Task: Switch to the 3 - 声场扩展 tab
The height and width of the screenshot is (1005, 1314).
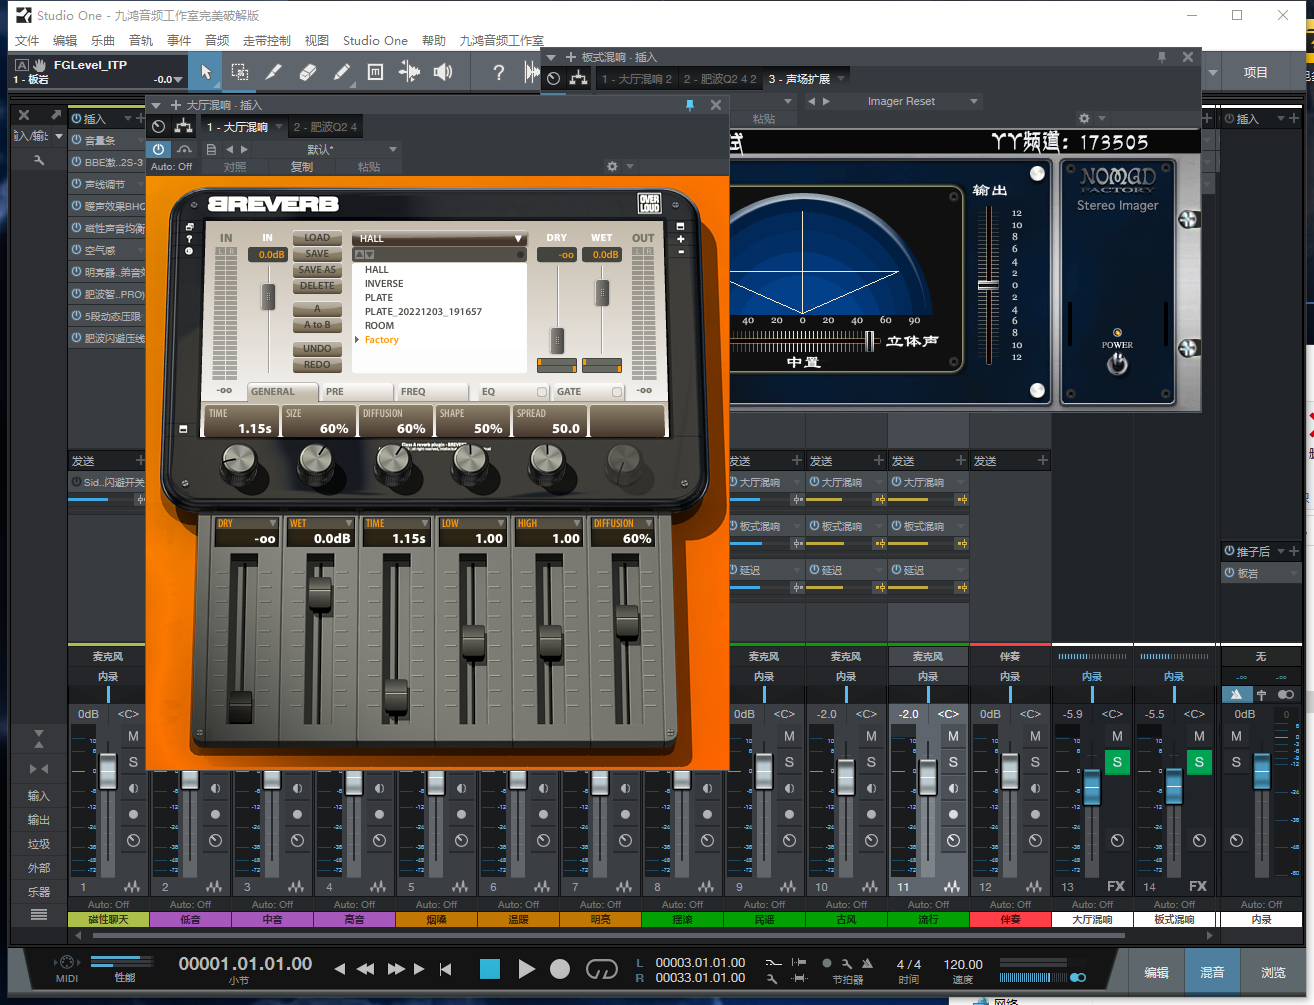Action: [x=799, y=79]
